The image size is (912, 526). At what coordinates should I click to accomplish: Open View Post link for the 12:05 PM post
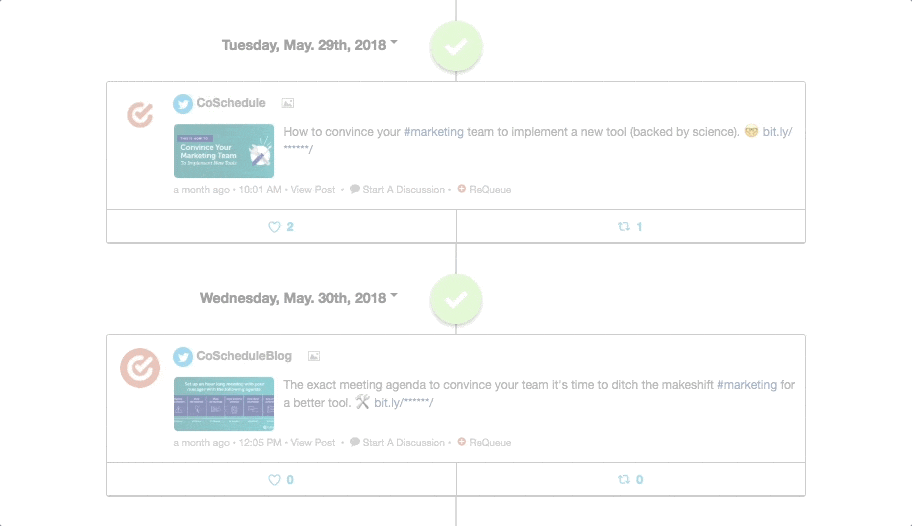coord(313,443)
